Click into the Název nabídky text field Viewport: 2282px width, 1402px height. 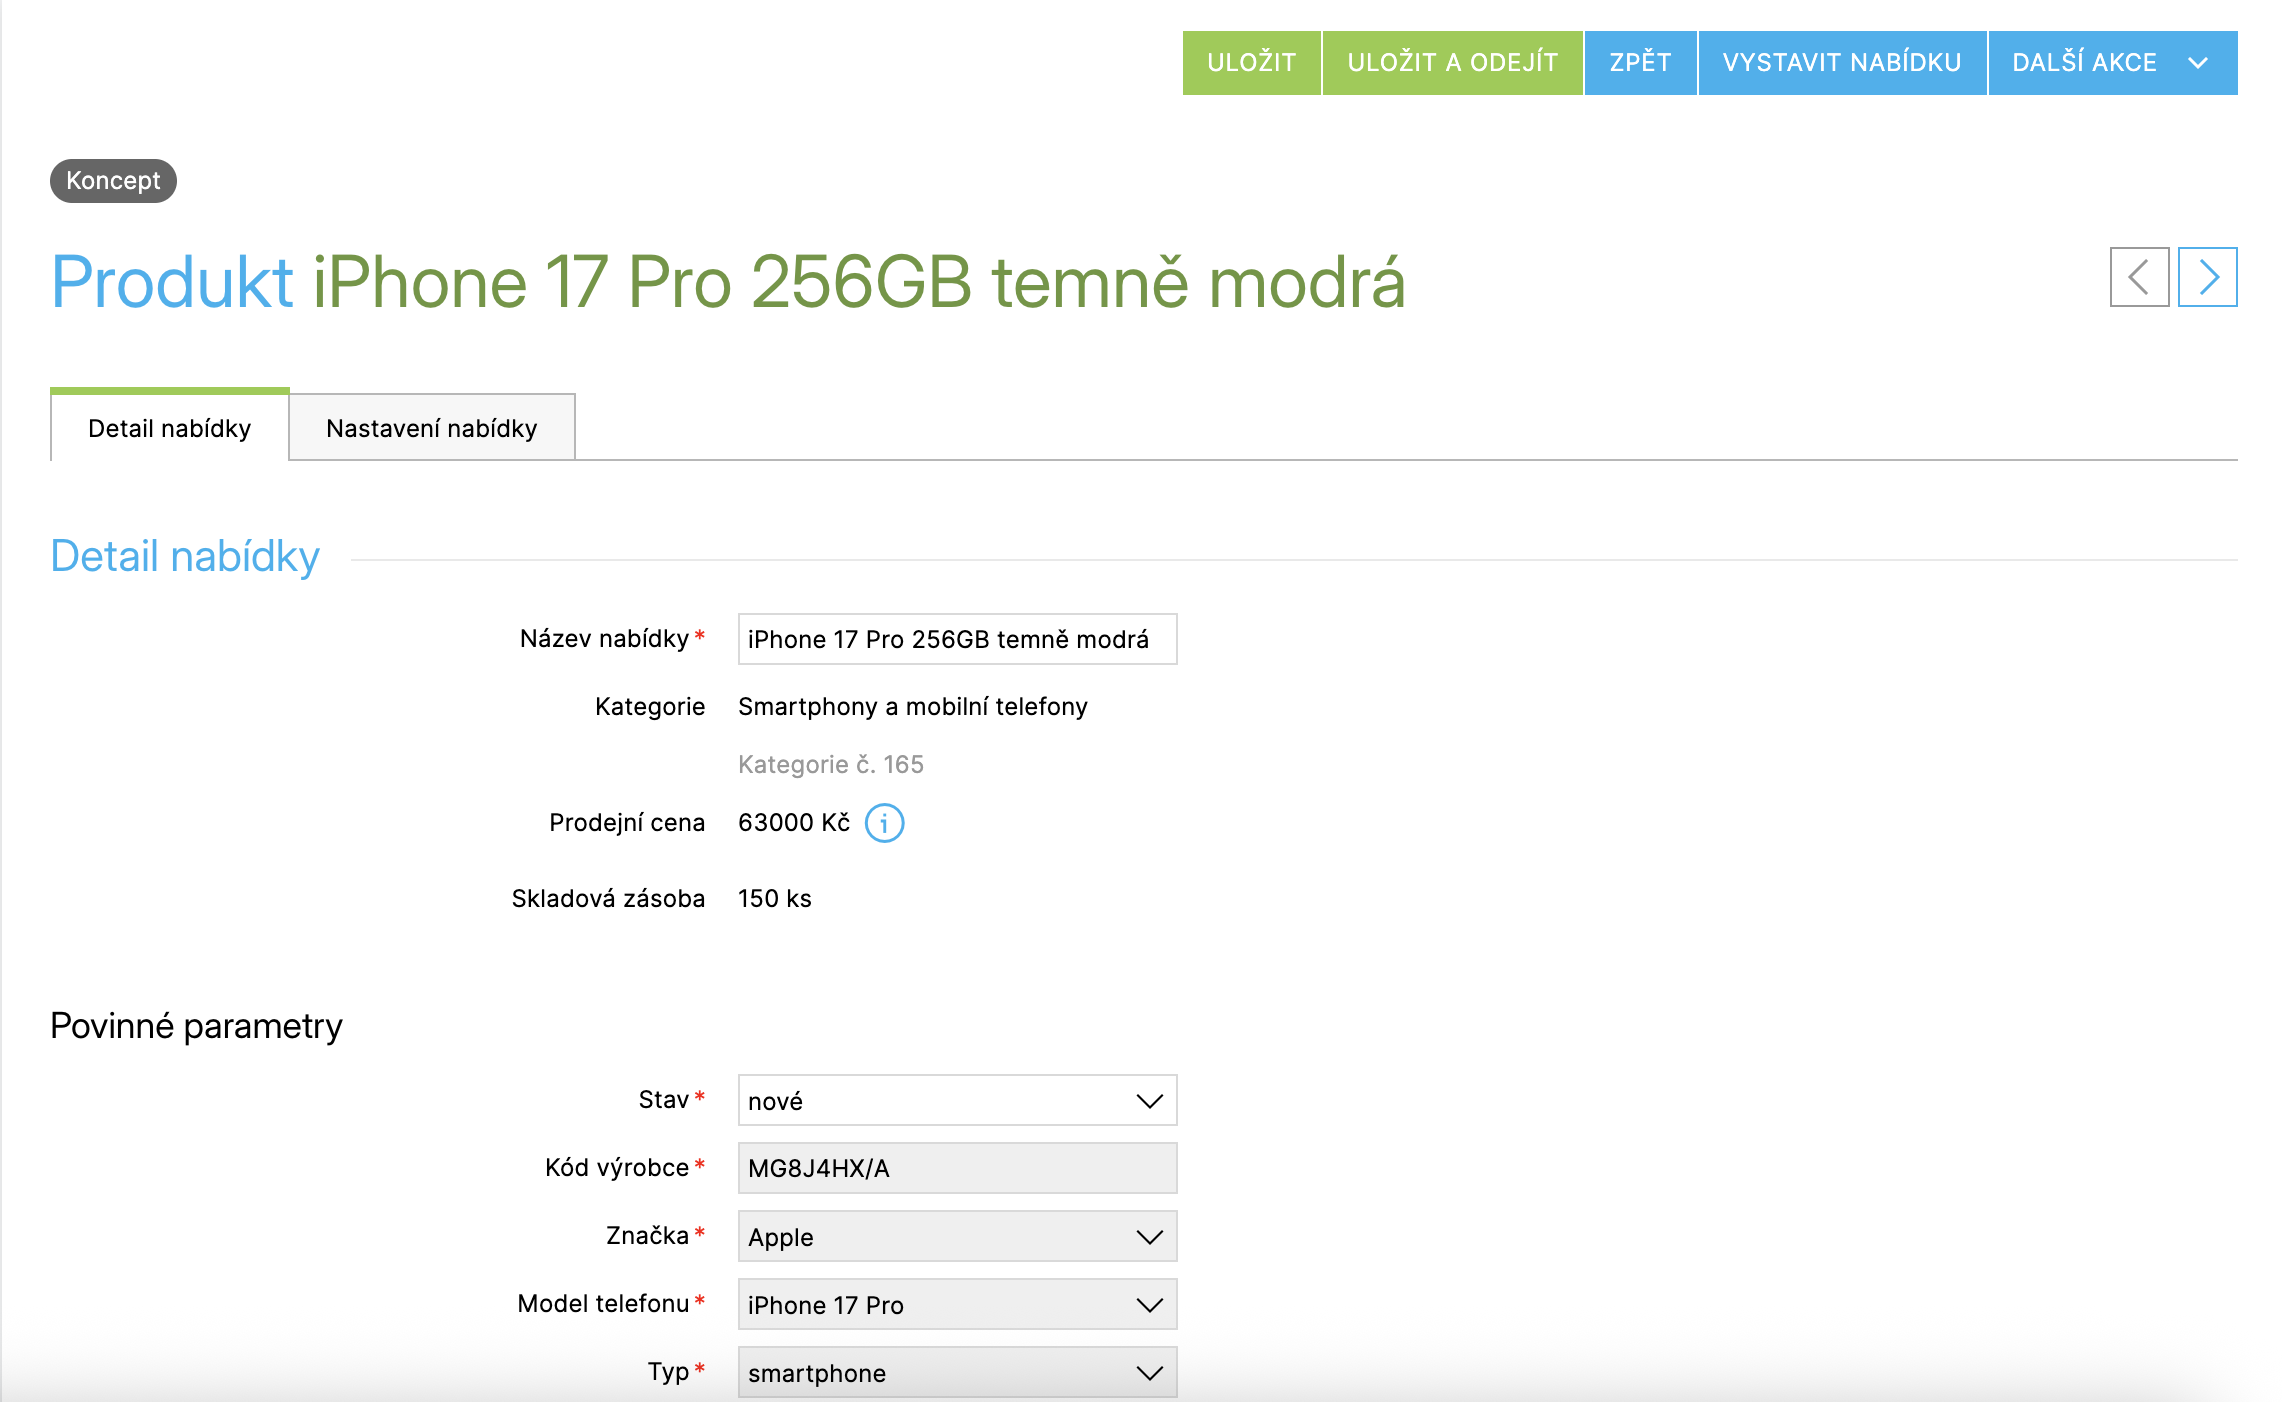(956, 639)
